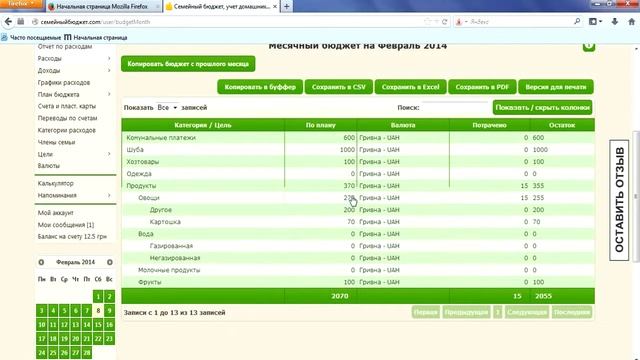
Task: Open the Калькулятор link
Action: click(x=56, y=183)
